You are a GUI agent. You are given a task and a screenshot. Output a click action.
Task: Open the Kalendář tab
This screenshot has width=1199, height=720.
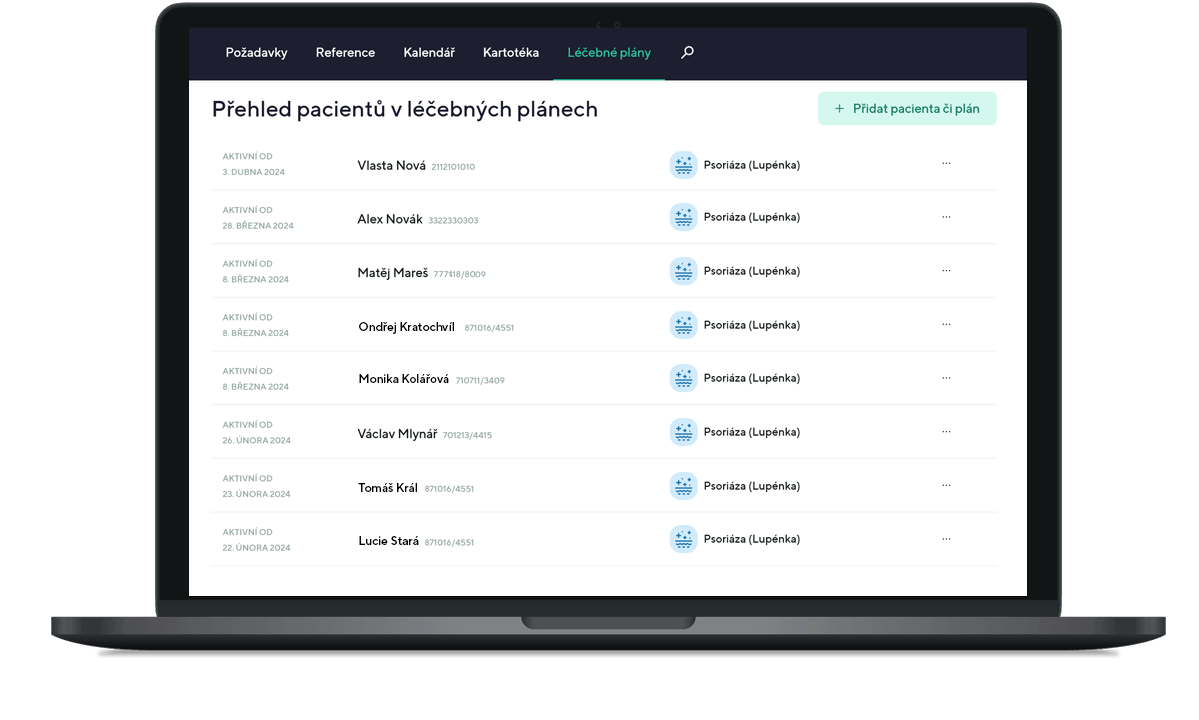(429, 53)
